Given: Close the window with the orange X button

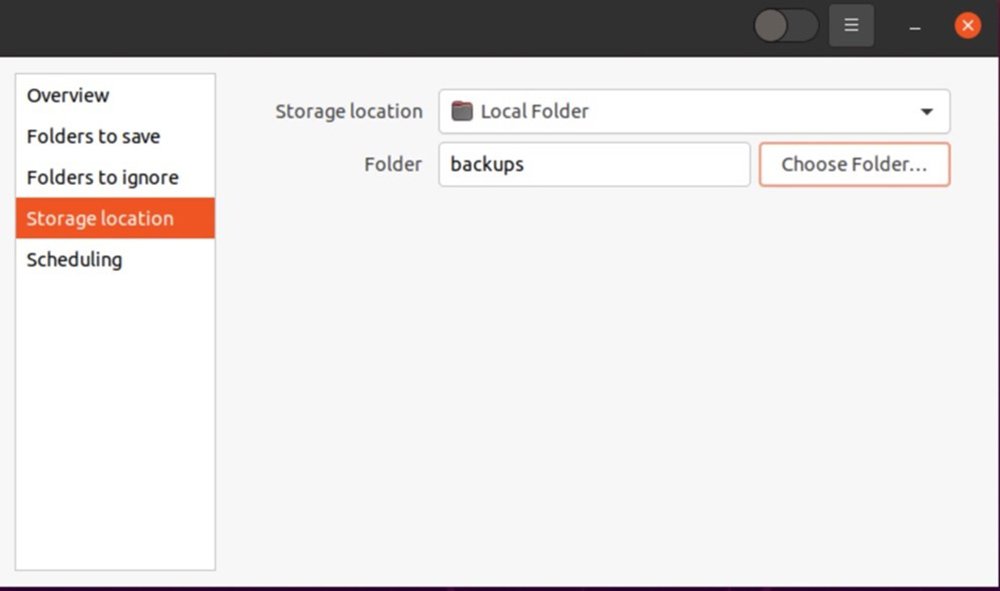Looking at the screenshot, I should [x=967, y=26].
